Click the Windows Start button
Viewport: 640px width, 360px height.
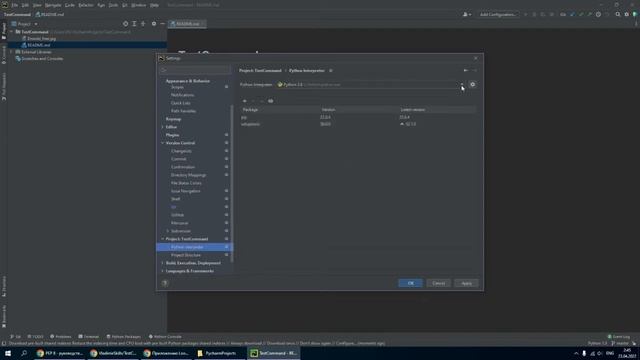8,353
